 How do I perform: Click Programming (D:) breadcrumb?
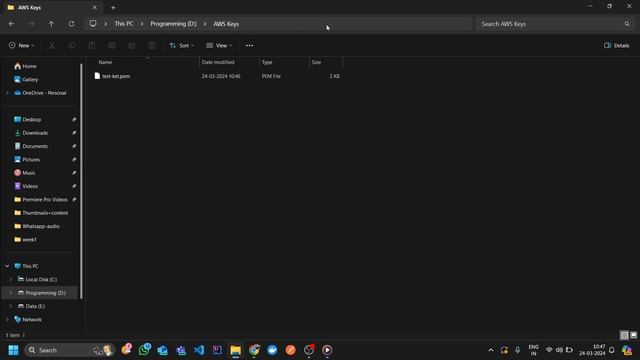coord(173,24)
